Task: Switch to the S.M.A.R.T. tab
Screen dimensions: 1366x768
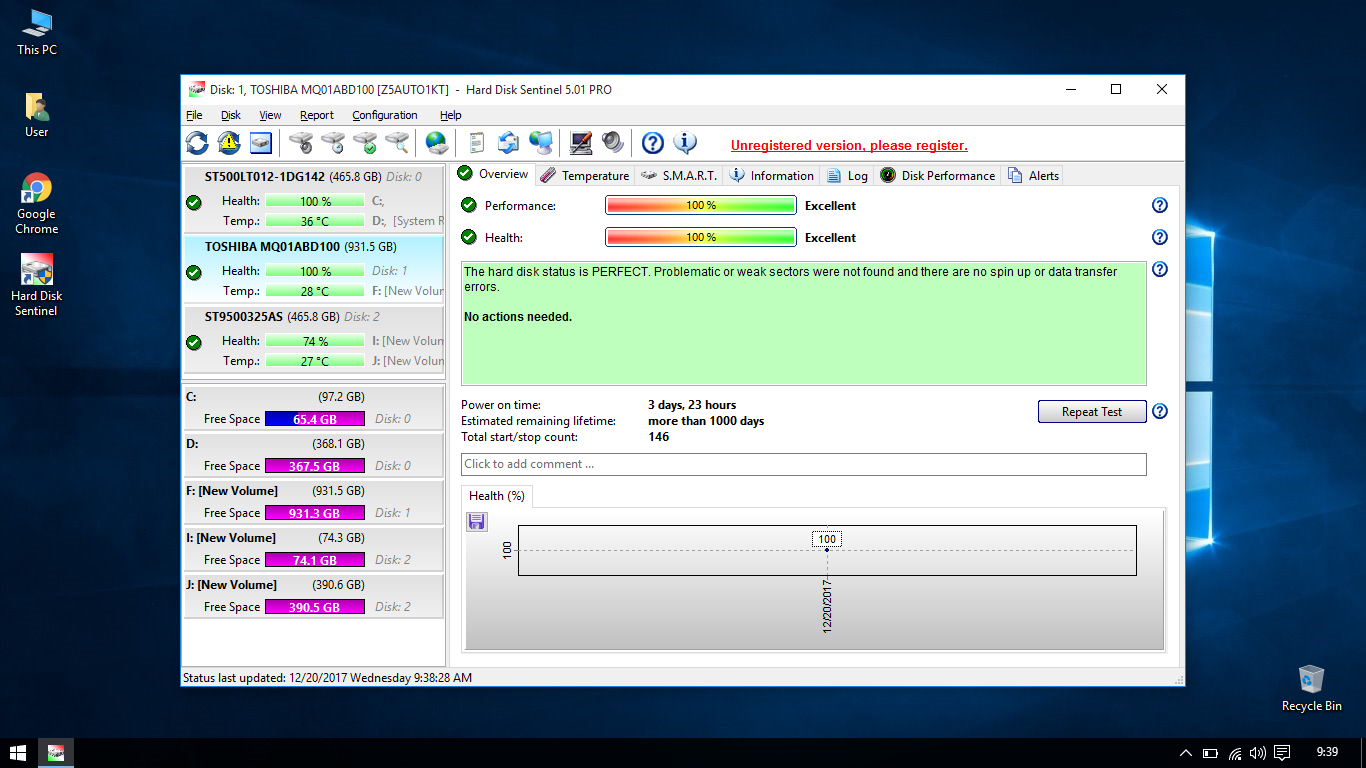Action: (679, 175)
